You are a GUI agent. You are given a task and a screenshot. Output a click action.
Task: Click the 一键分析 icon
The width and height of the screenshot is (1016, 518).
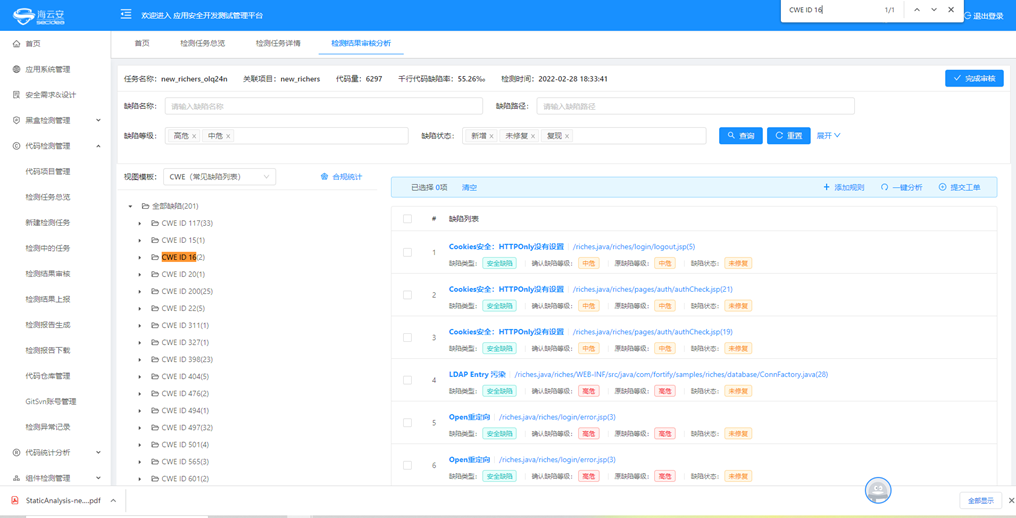(884, 187)
